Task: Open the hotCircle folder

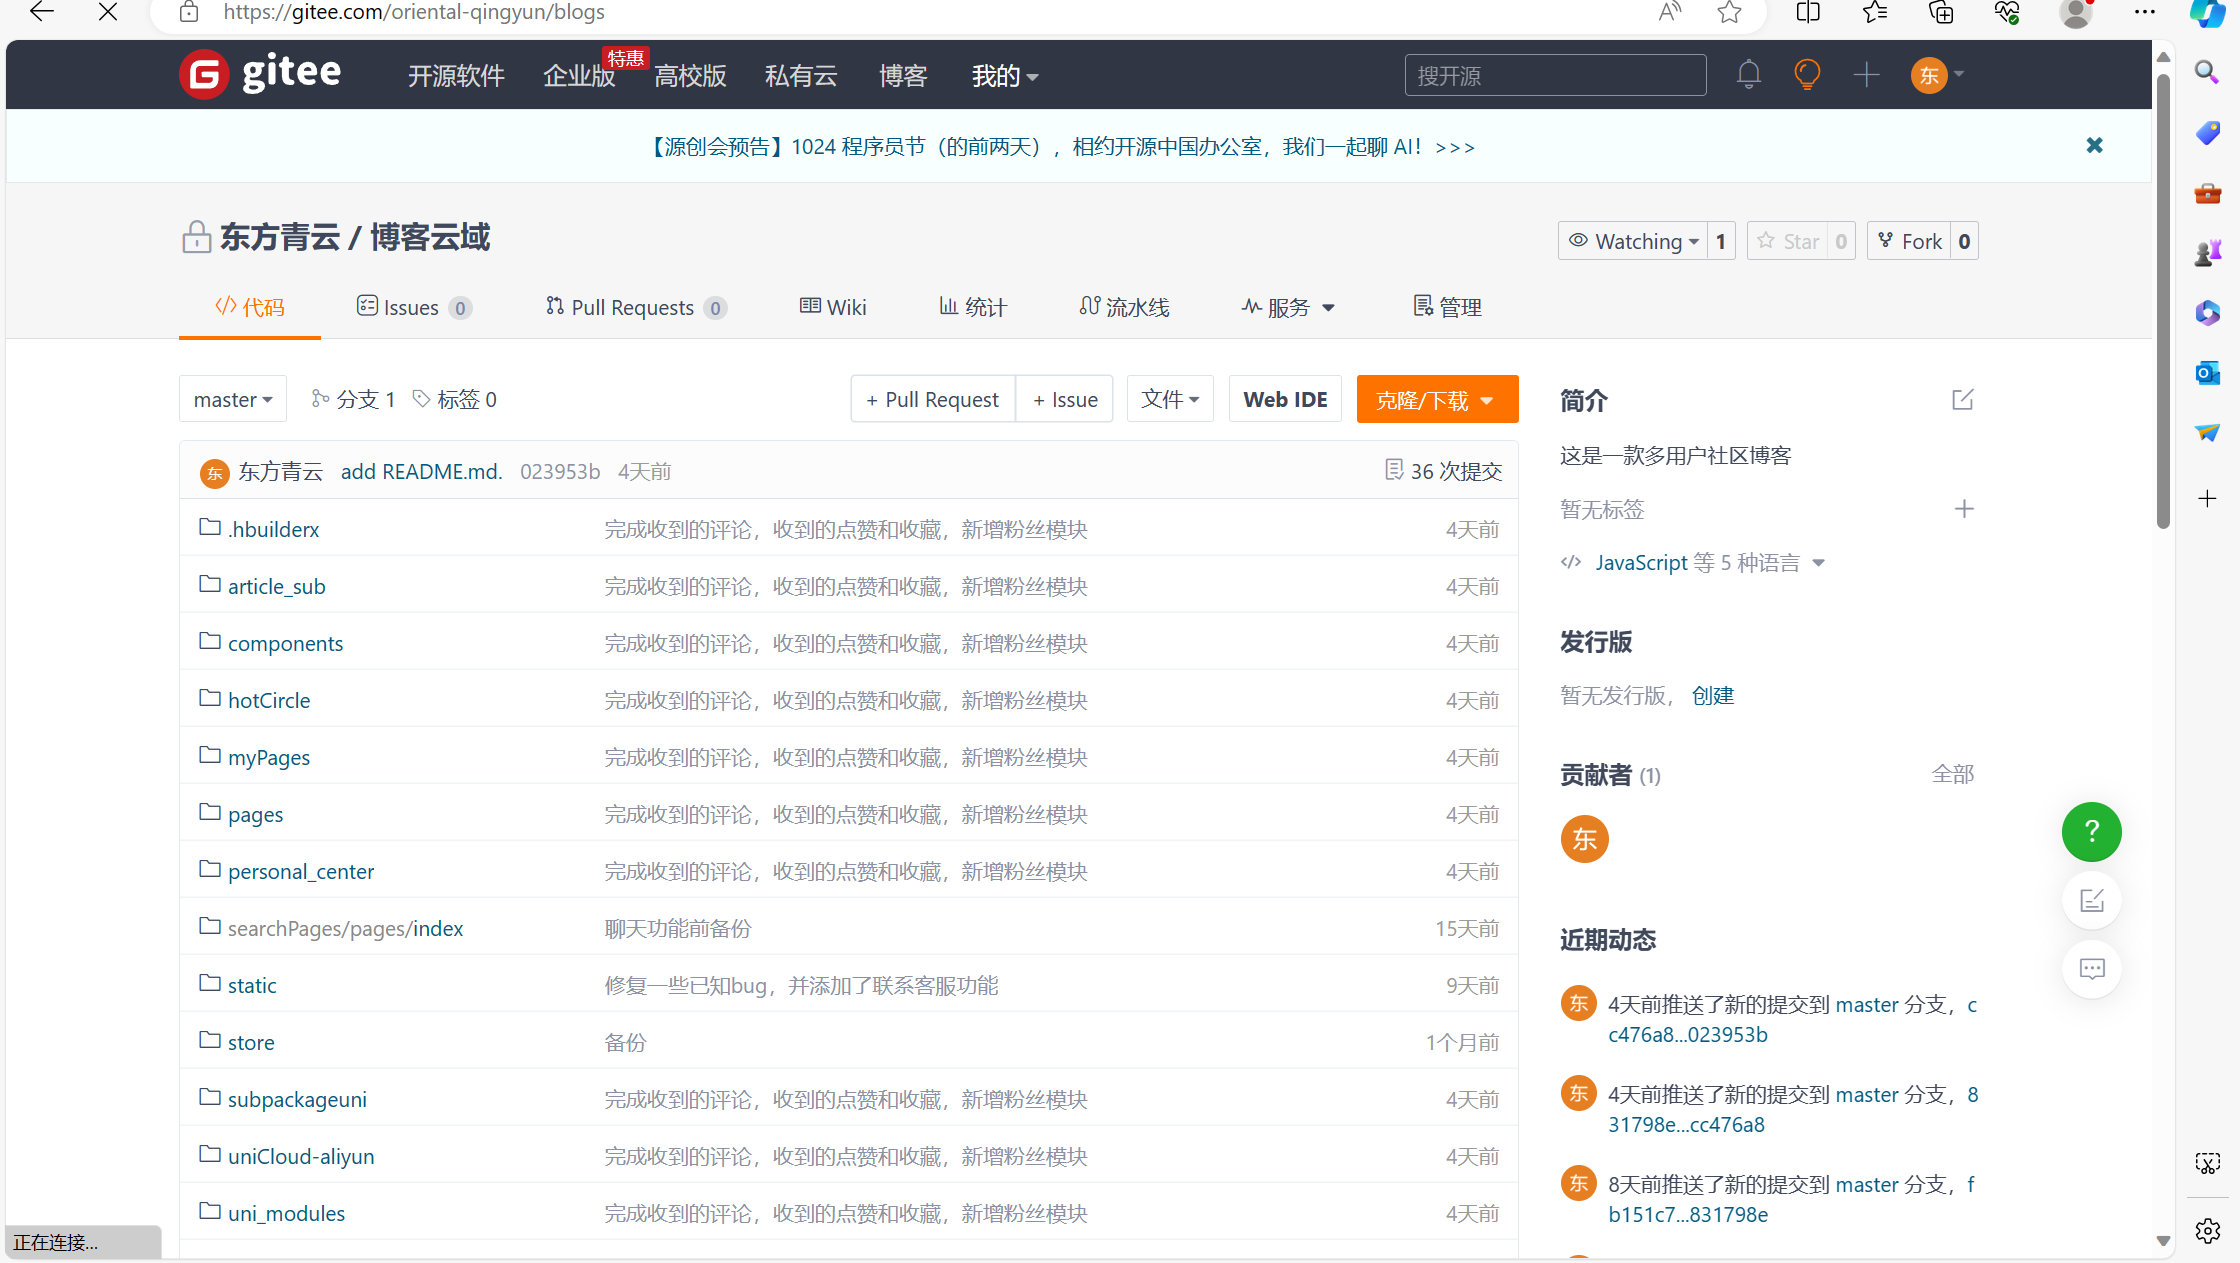Action: (269, 700)
